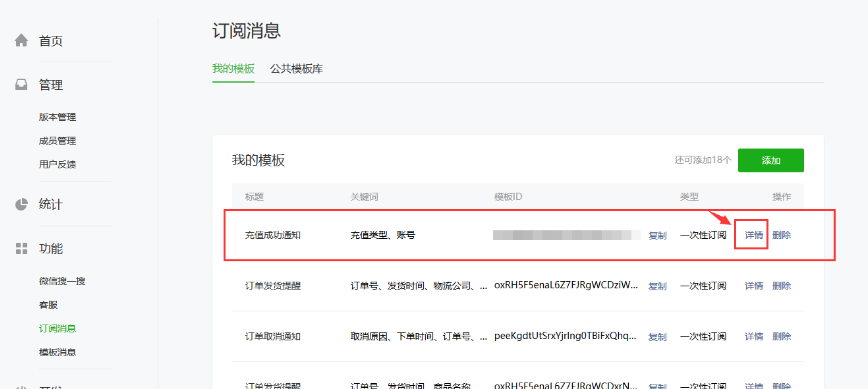868x389 pixels.
Task: Click the 还可添加18个 counter text
Action: (x=702, y=160)
